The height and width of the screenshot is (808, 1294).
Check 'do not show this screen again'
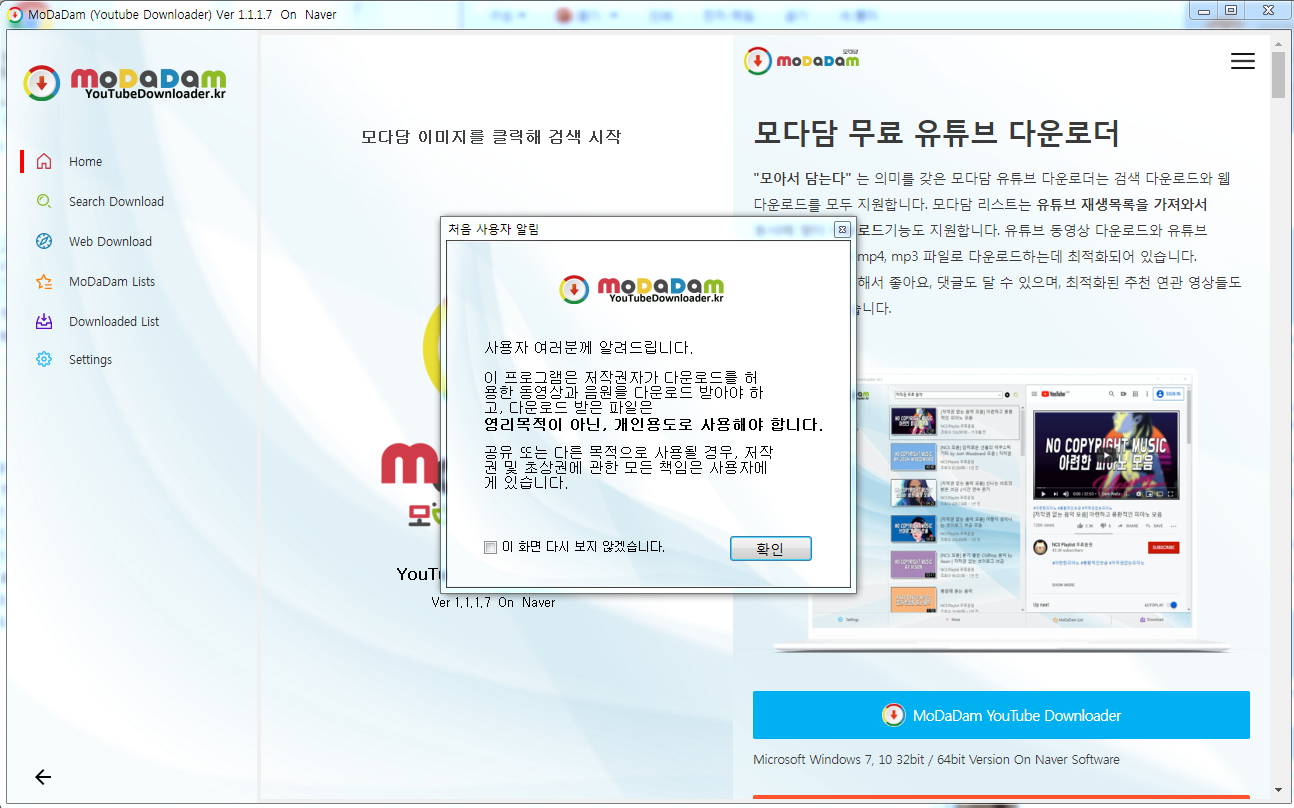point(490,547)
